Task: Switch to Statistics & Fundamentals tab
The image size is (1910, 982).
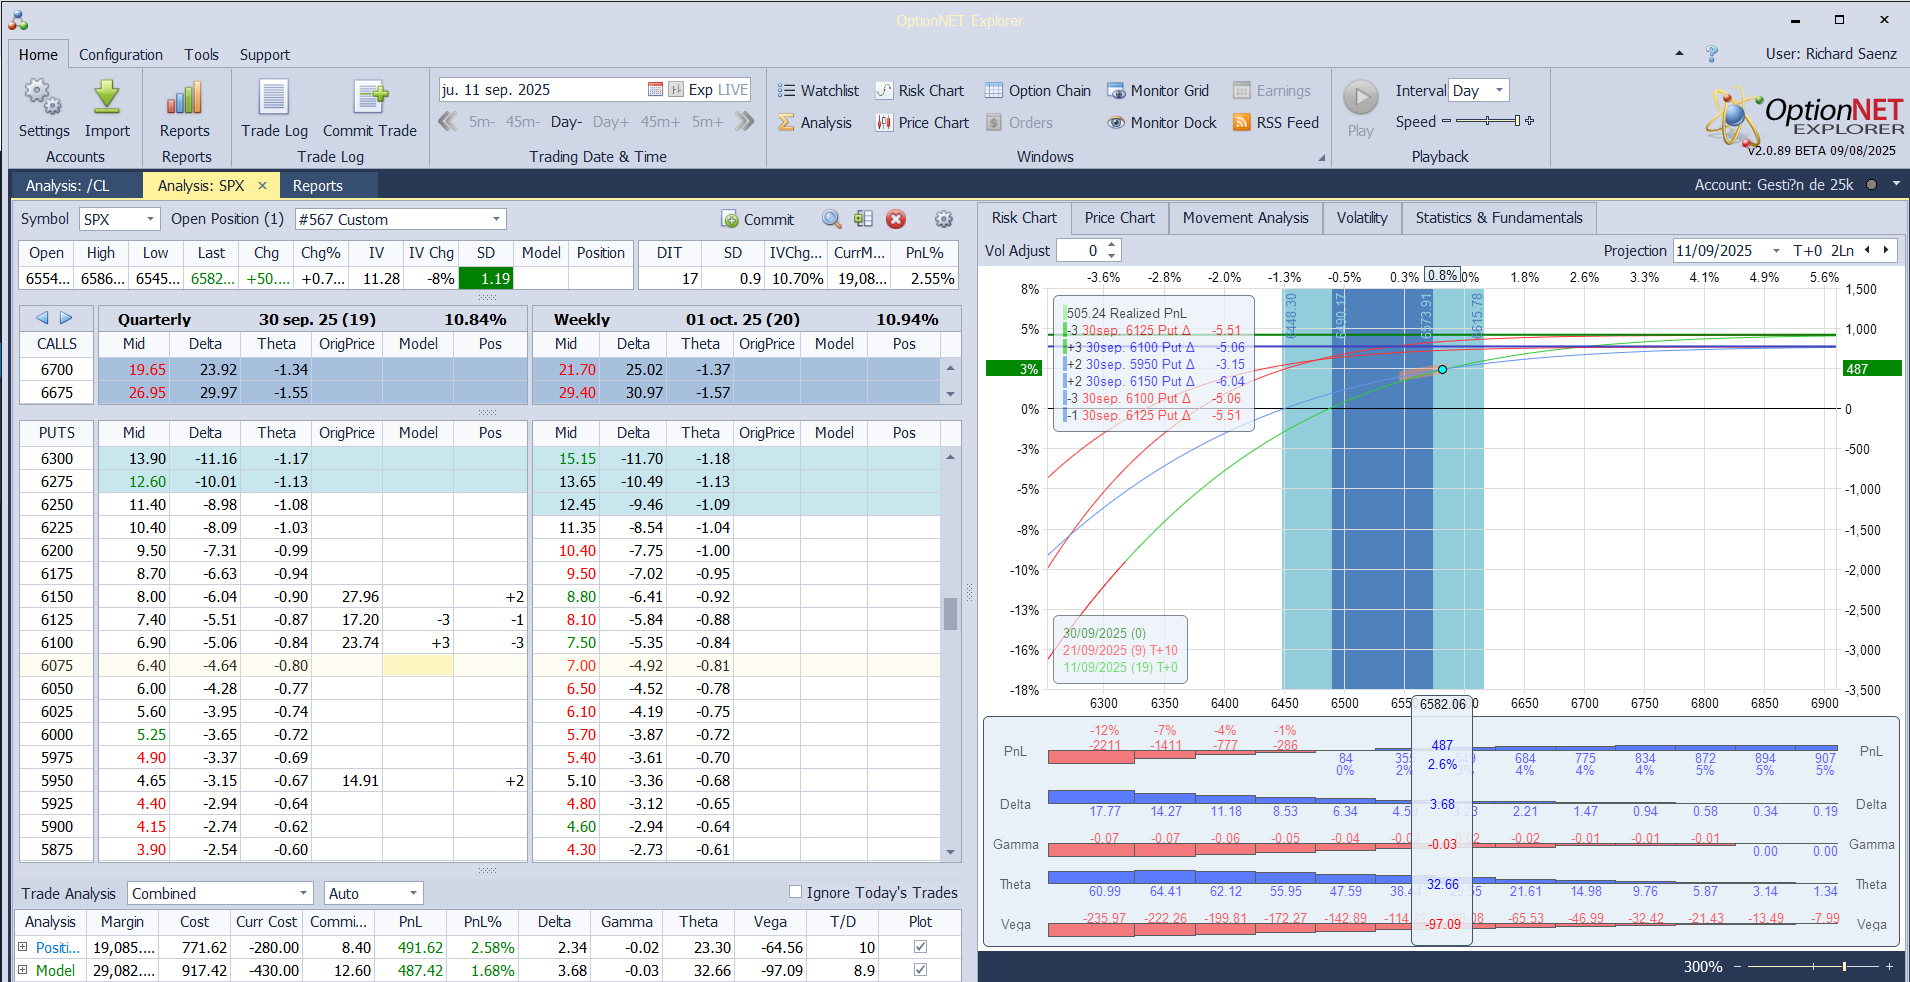Action: 1499,218
